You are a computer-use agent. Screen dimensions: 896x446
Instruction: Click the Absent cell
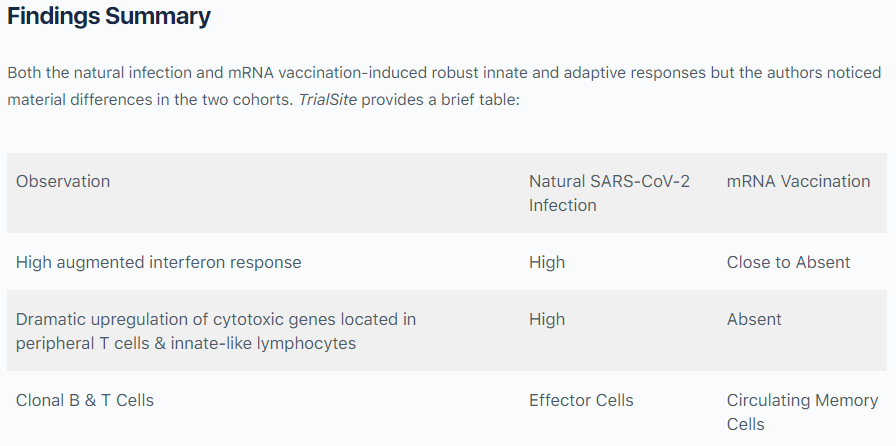coord(754,319)
